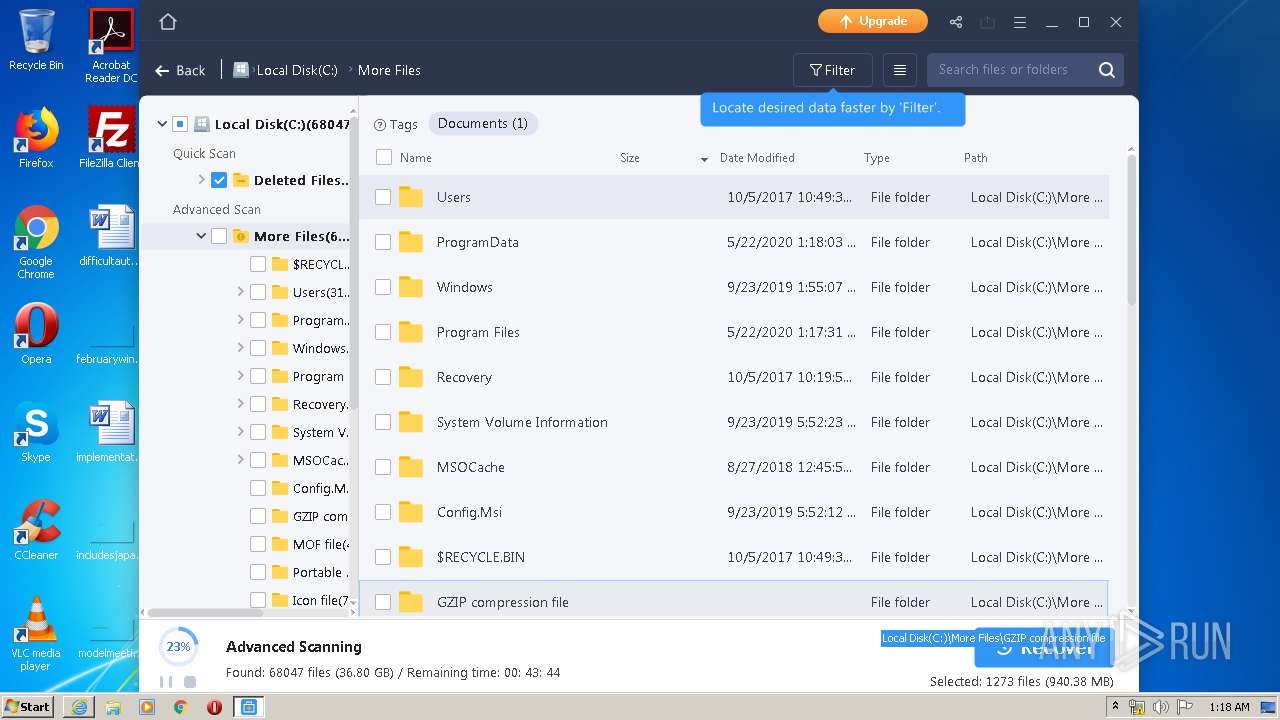The image size is (1280, 720).
Task: Expand the System V.. tree node
Action: click(241, 432)
